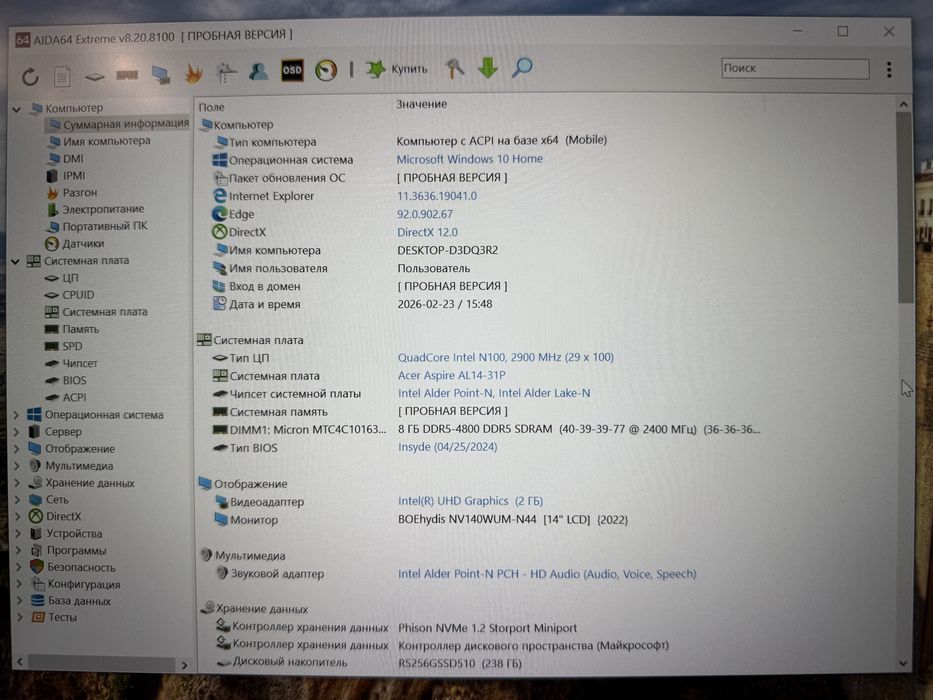Open the gauge sensor panel icon

tap(325, 70)
